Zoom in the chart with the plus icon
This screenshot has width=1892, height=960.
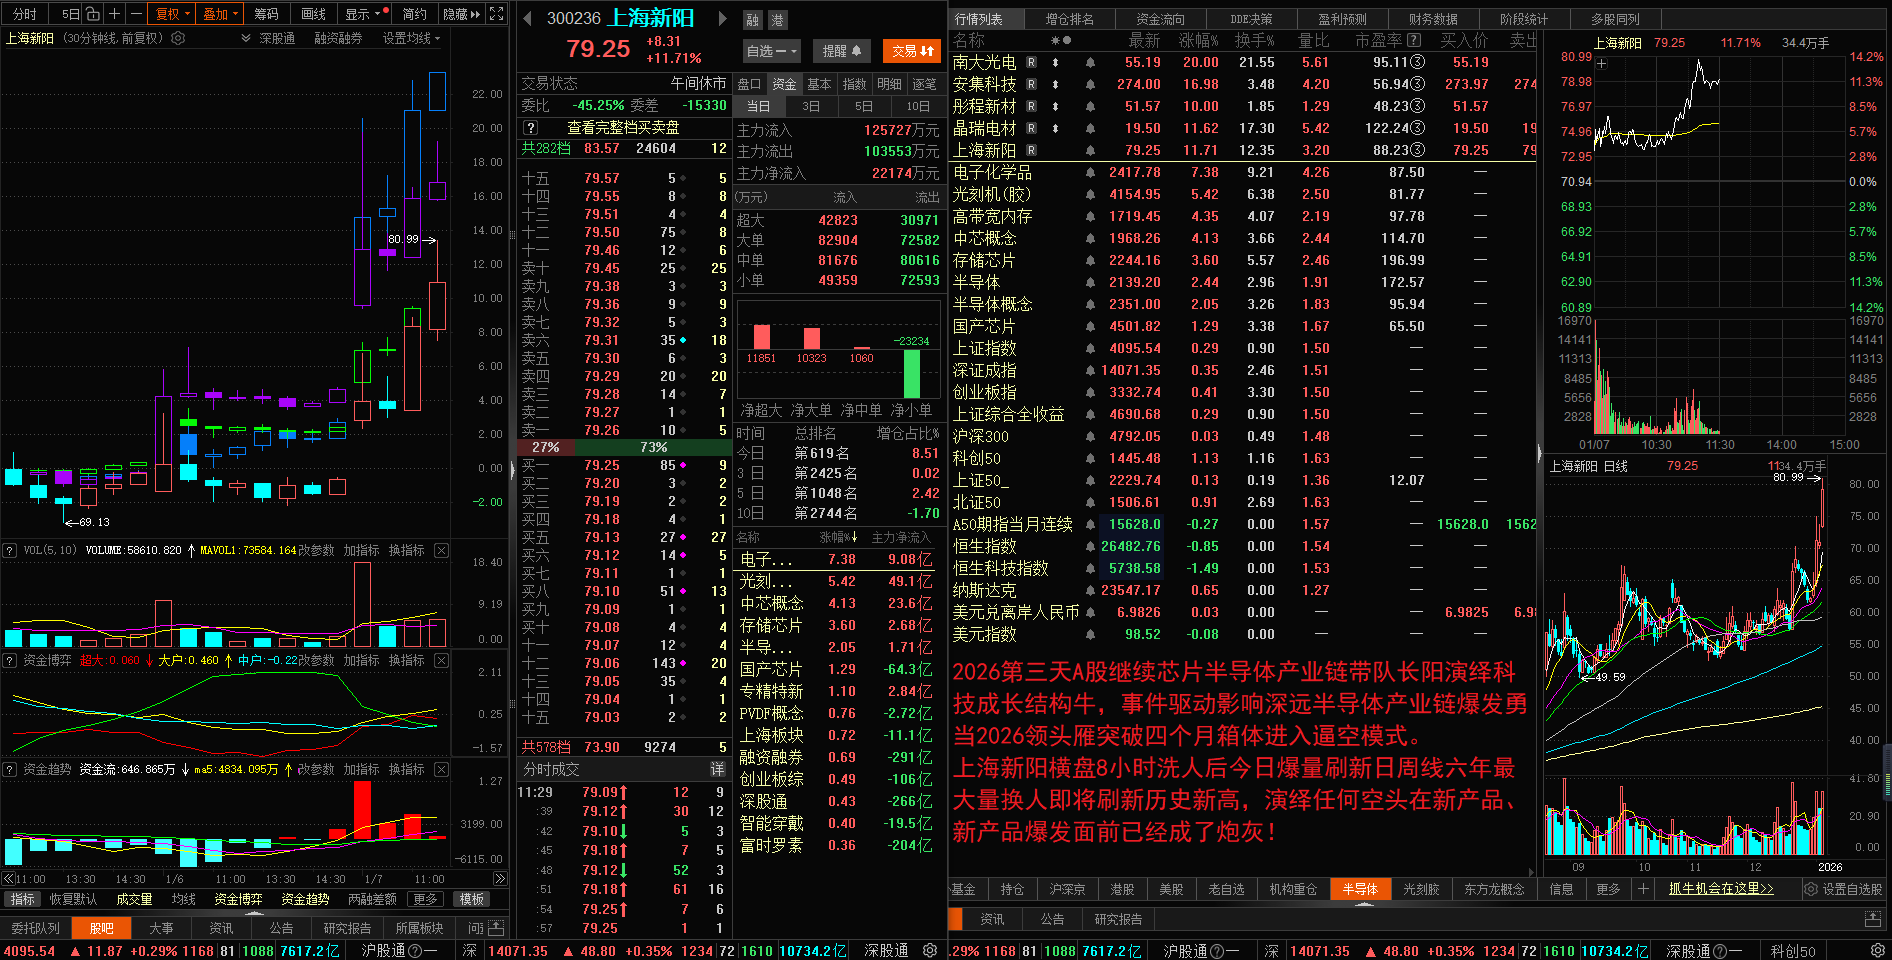point(114,14)
